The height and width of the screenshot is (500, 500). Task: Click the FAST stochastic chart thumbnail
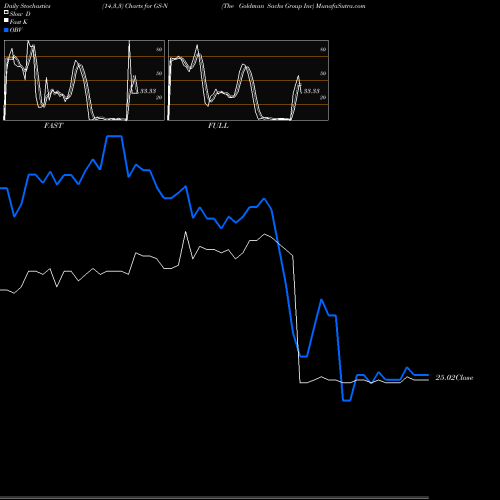[x=84, y=80]
